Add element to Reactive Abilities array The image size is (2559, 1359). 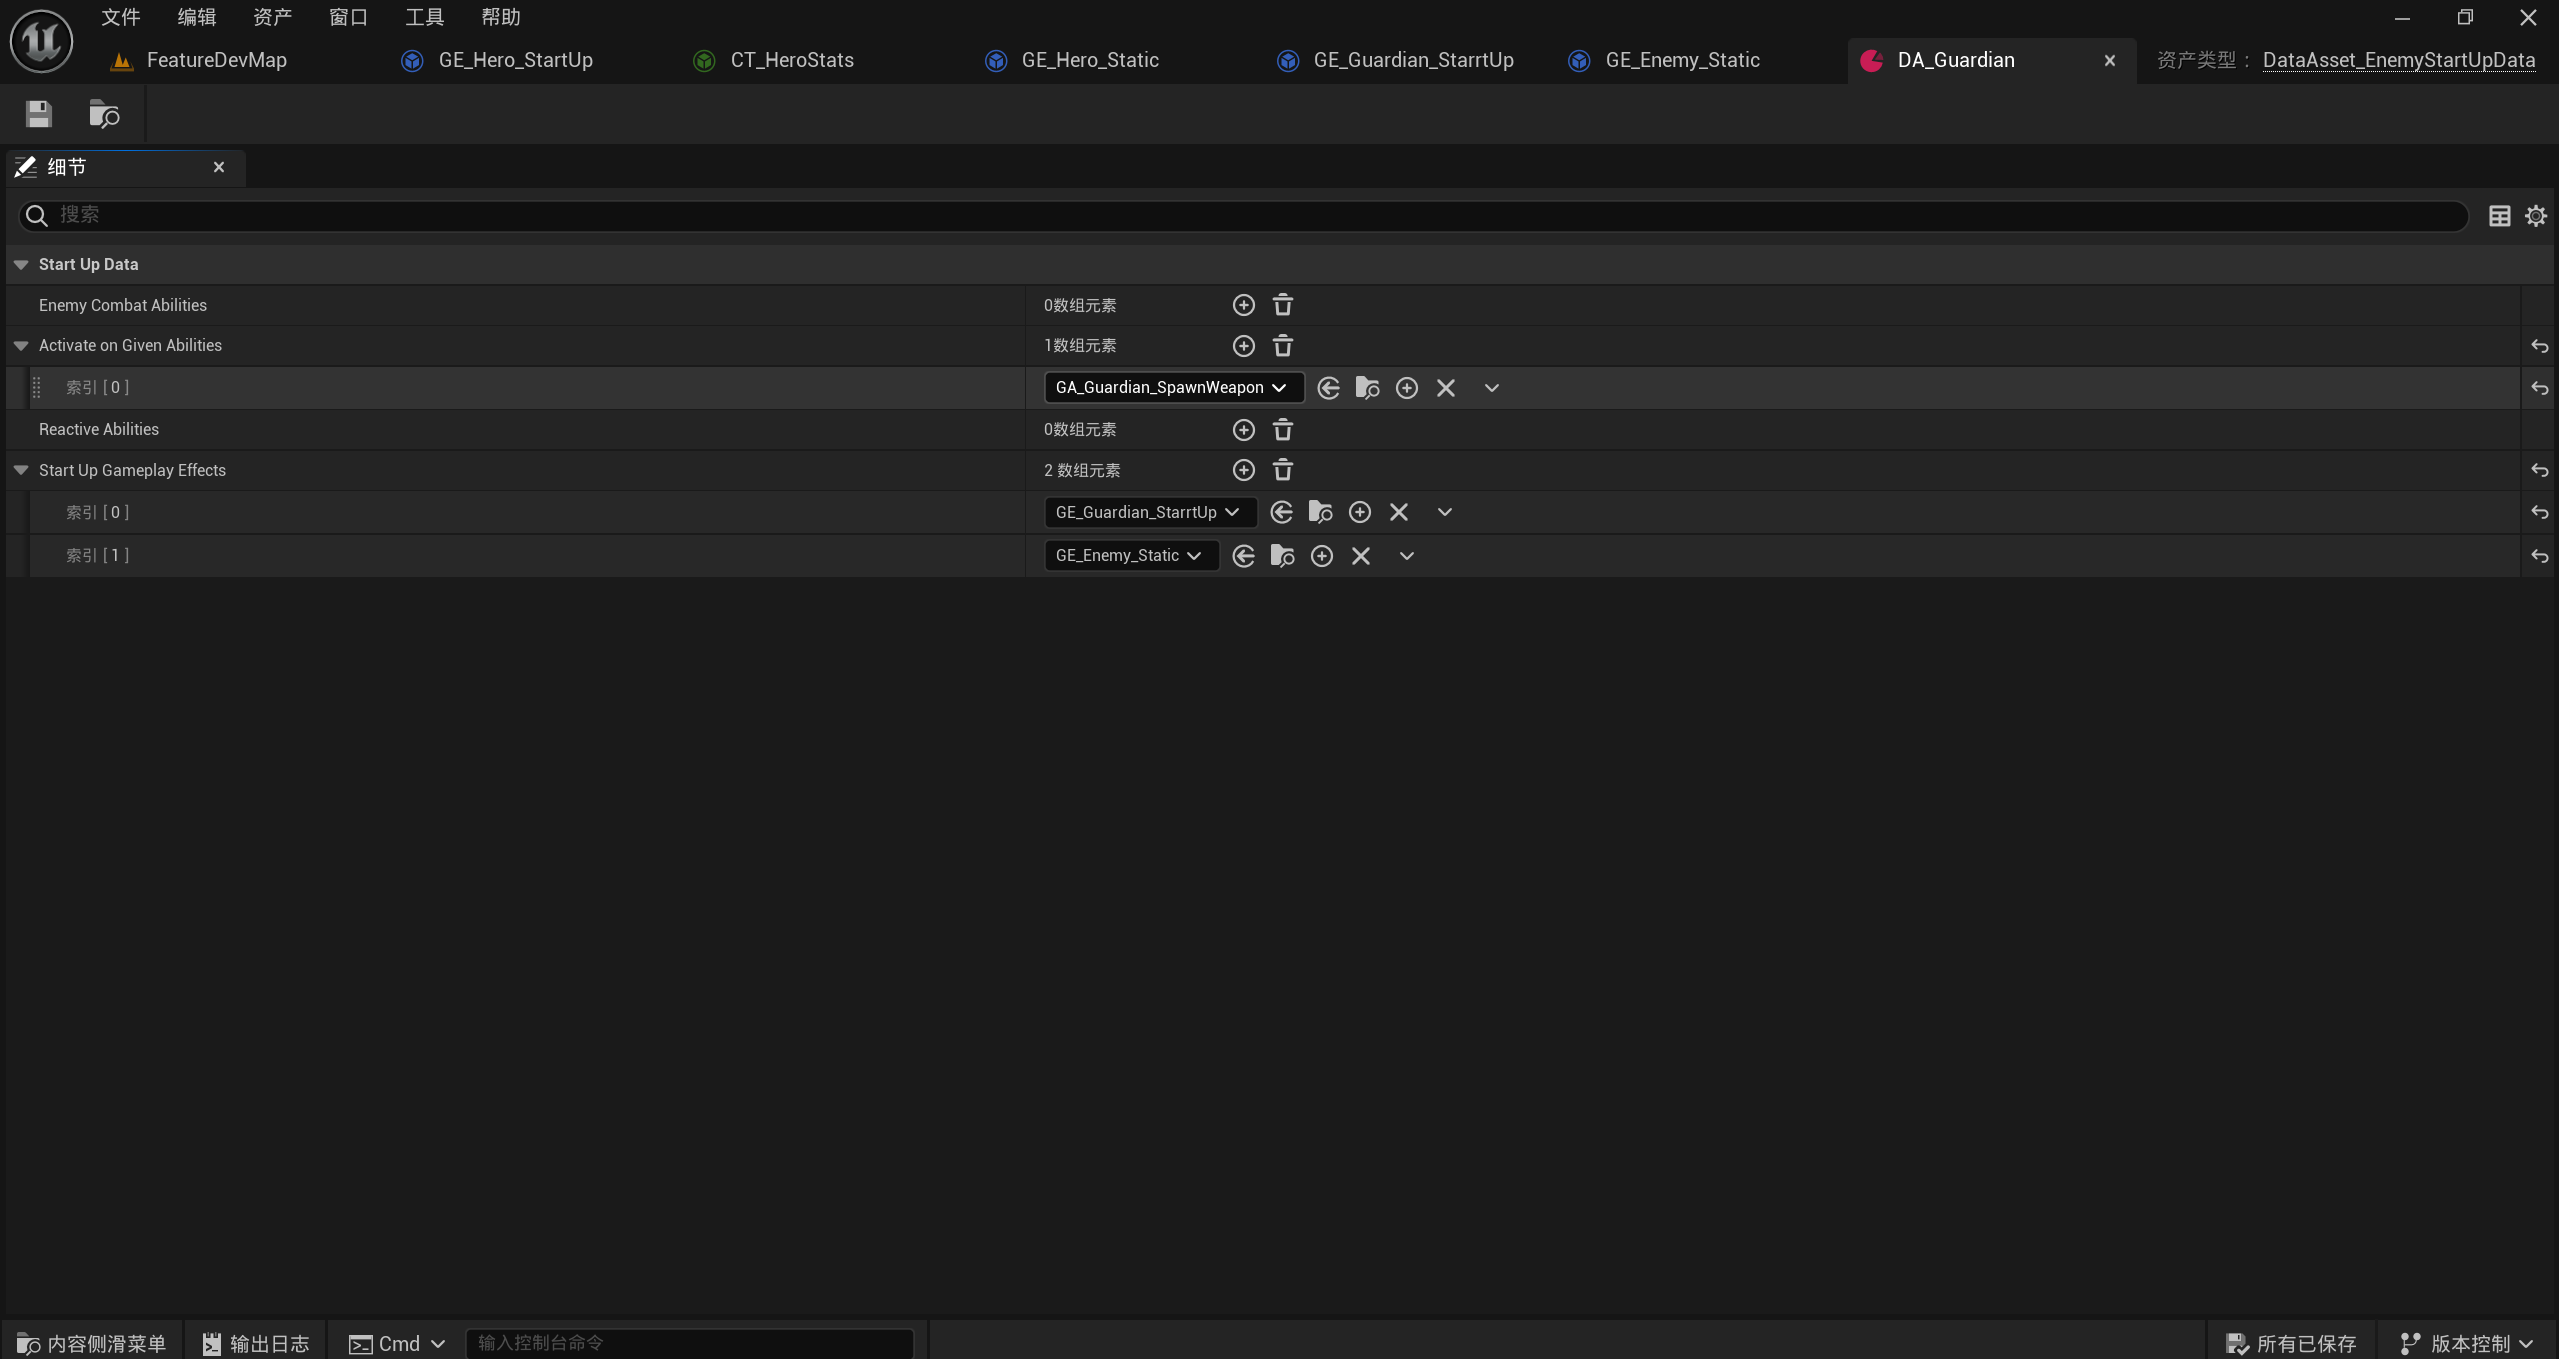click(1243, 430)
